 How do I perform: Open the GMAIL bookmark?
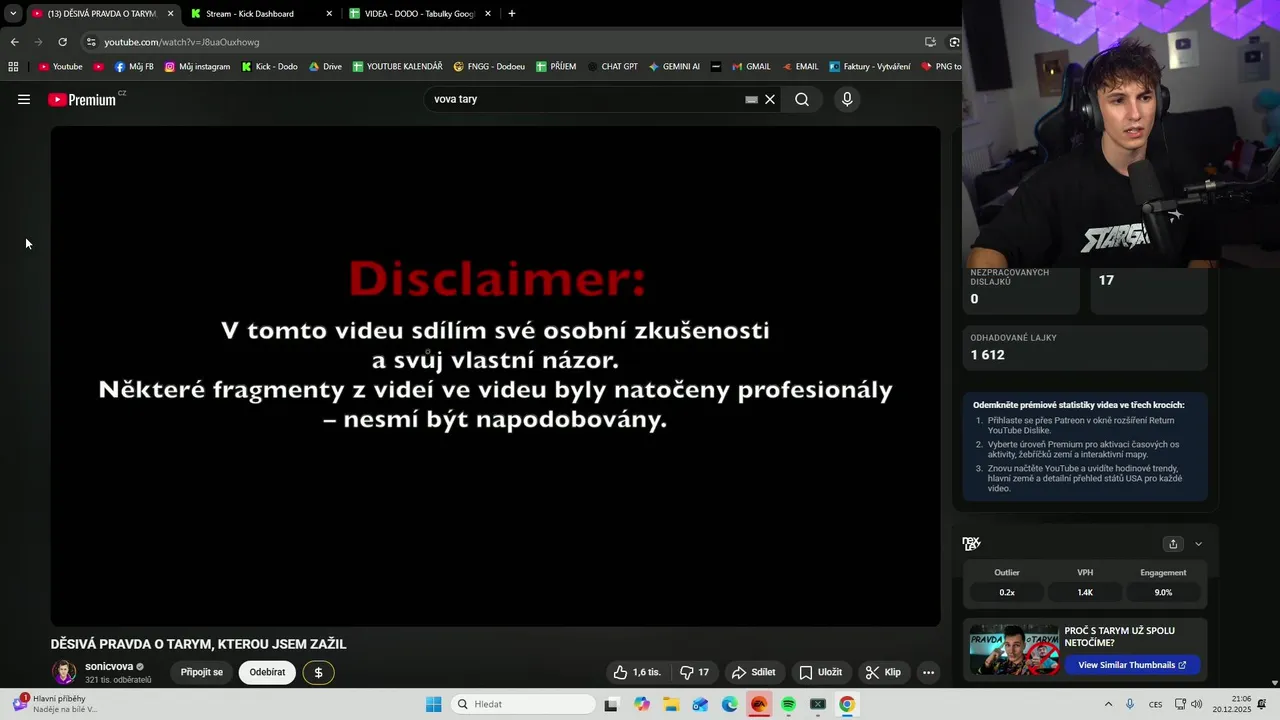pyautogui.click(x=751, y=67)
